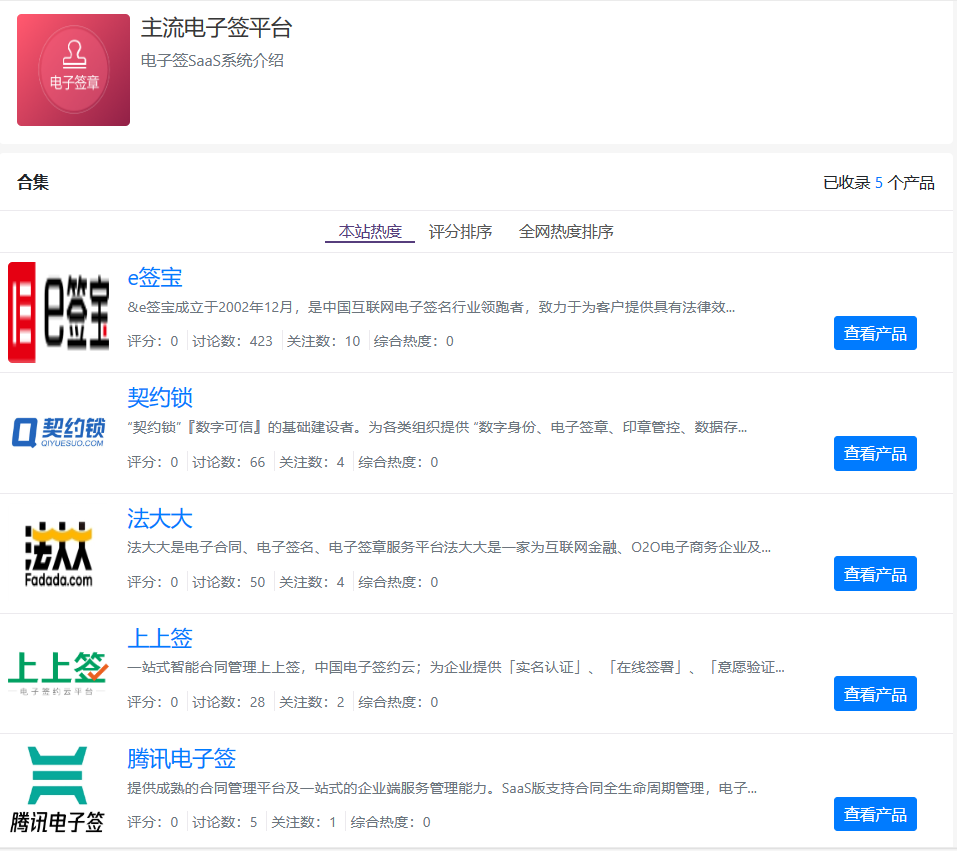The image size is (957, 851).
Task: Open the 上上签 logo image
Action: pos(59,673)
